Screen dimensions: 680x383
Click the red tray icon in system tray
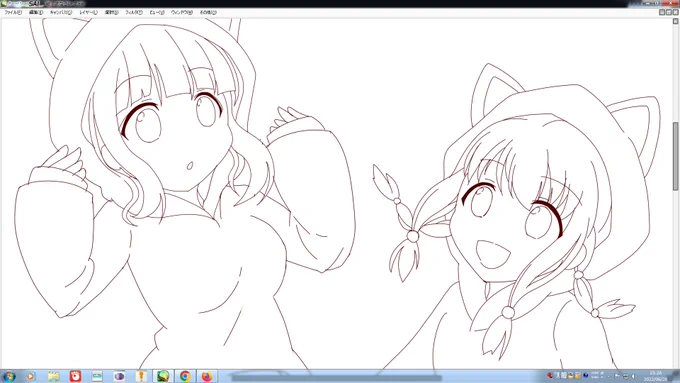tap(550, 376)
